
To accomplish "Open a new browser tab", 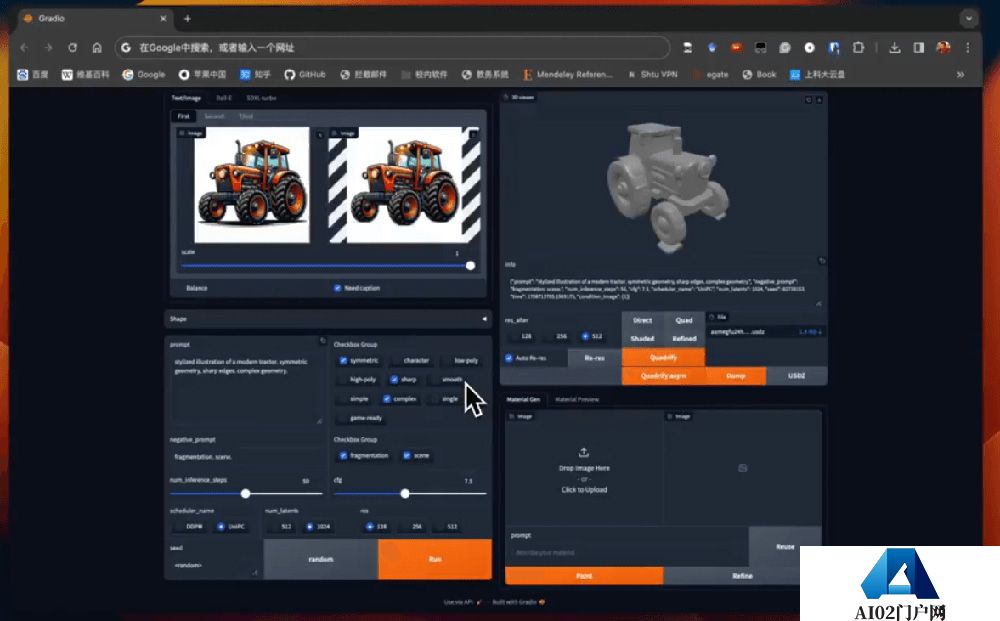I will click(x=187, y=18).
